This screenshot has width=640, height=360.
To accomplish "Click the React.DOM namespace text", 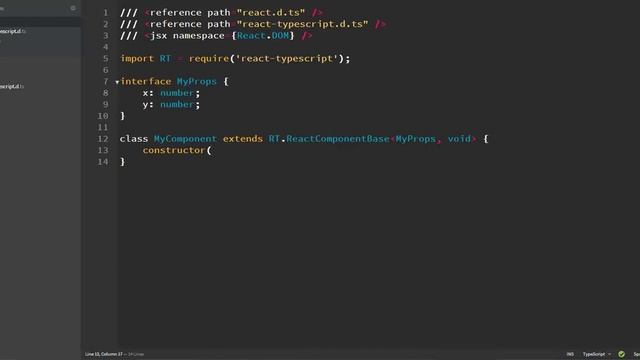I will pyautogui.click(x=263, y=36).
